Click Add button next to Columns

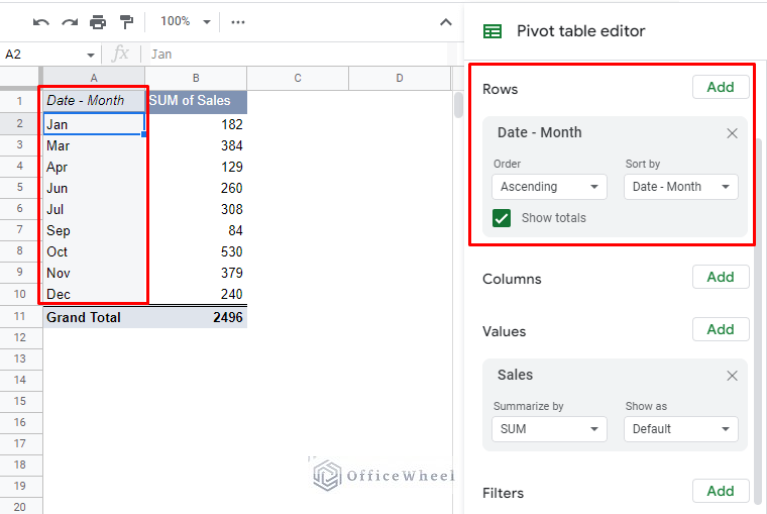(720, 277)
